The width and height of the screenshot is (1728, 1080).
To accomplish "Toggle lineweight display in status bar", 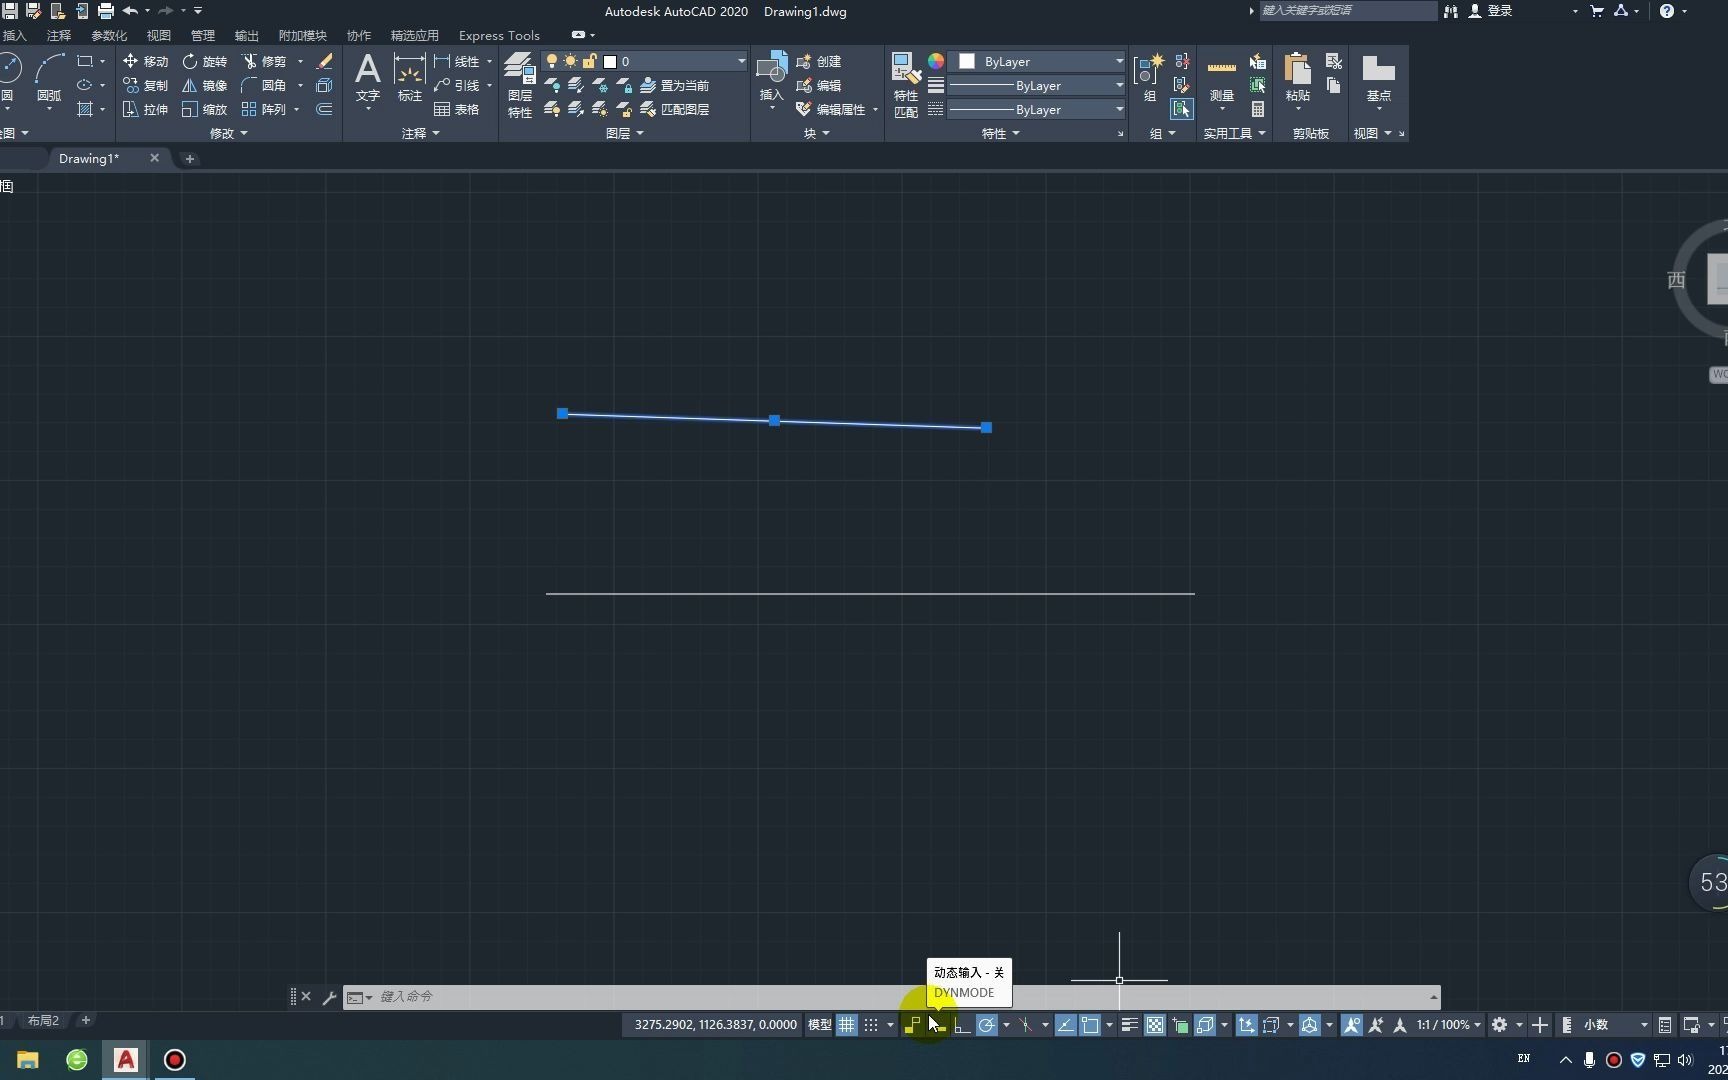I will pos(1130,1025).
